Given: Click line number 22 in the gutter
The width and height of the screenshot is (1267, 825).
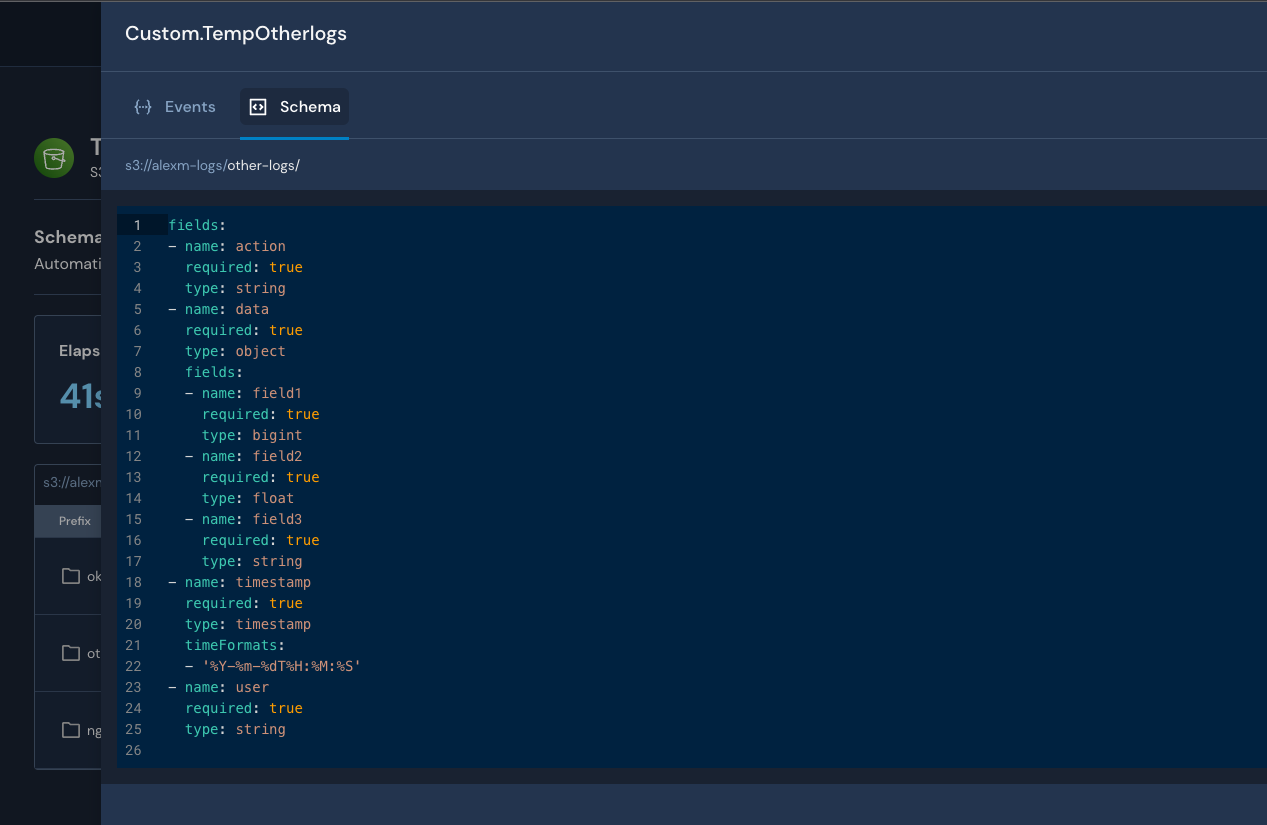Looking at the screenshot, I should (134, 666).
